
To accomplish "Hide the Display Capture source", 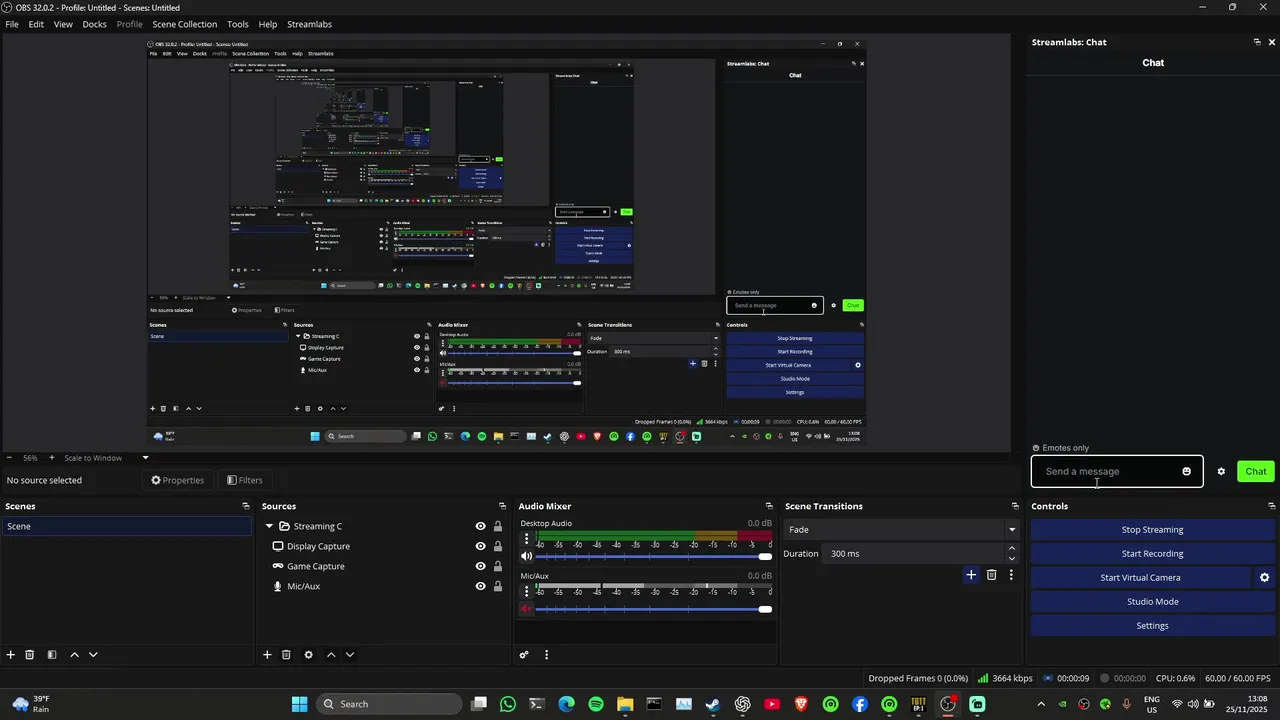I will click(x=480, y=546).
